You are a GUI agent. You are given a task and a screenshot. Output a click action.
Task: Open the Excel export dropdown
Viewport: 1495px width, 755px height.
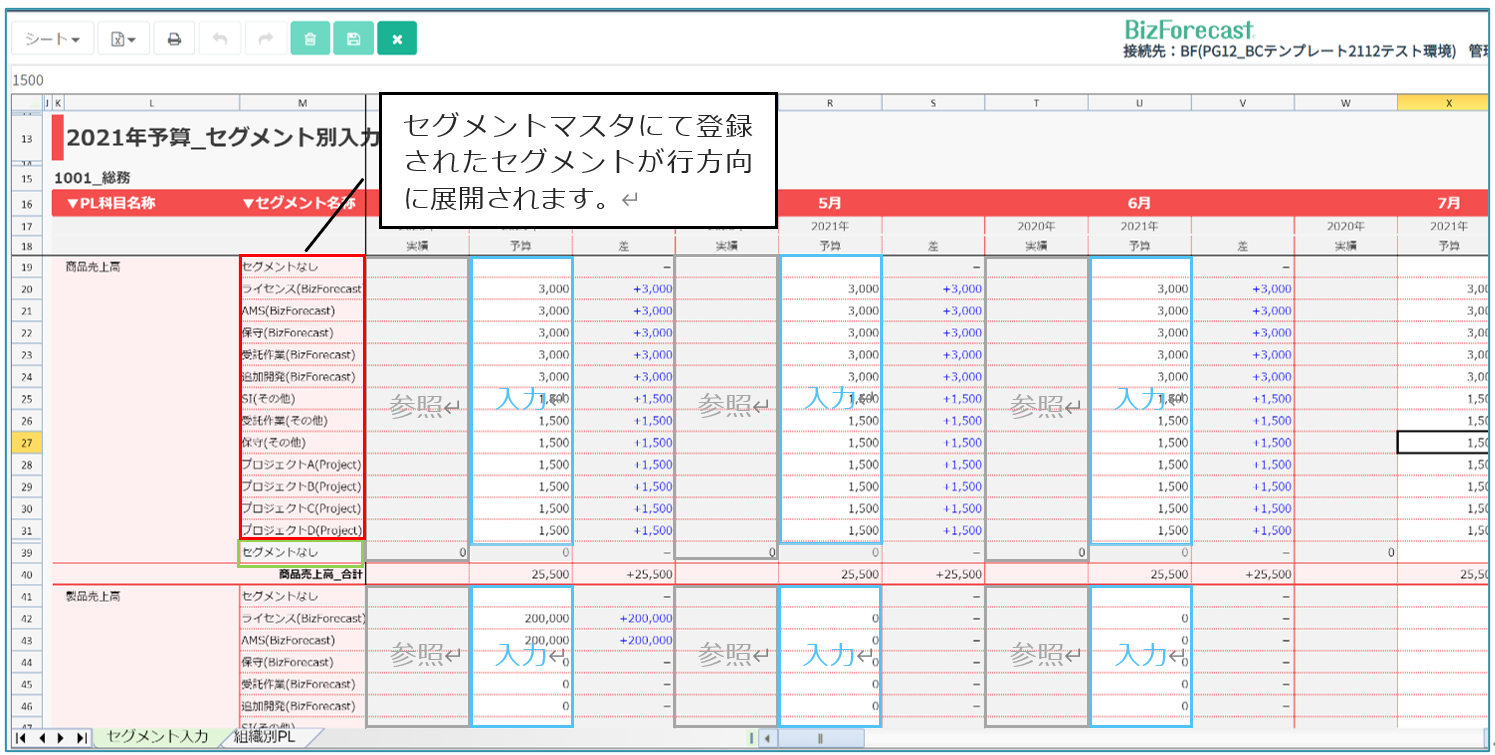click(x=123, y=39)
